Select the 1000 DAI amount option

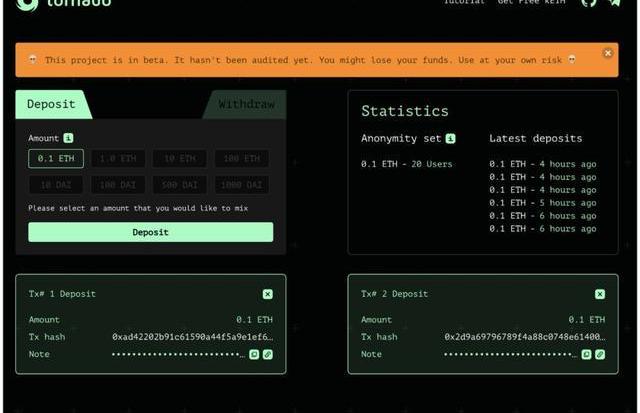[x=241, y=185]
